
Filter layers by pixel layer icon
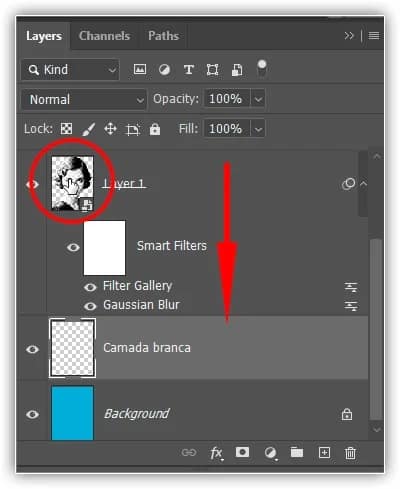(140, 69)
